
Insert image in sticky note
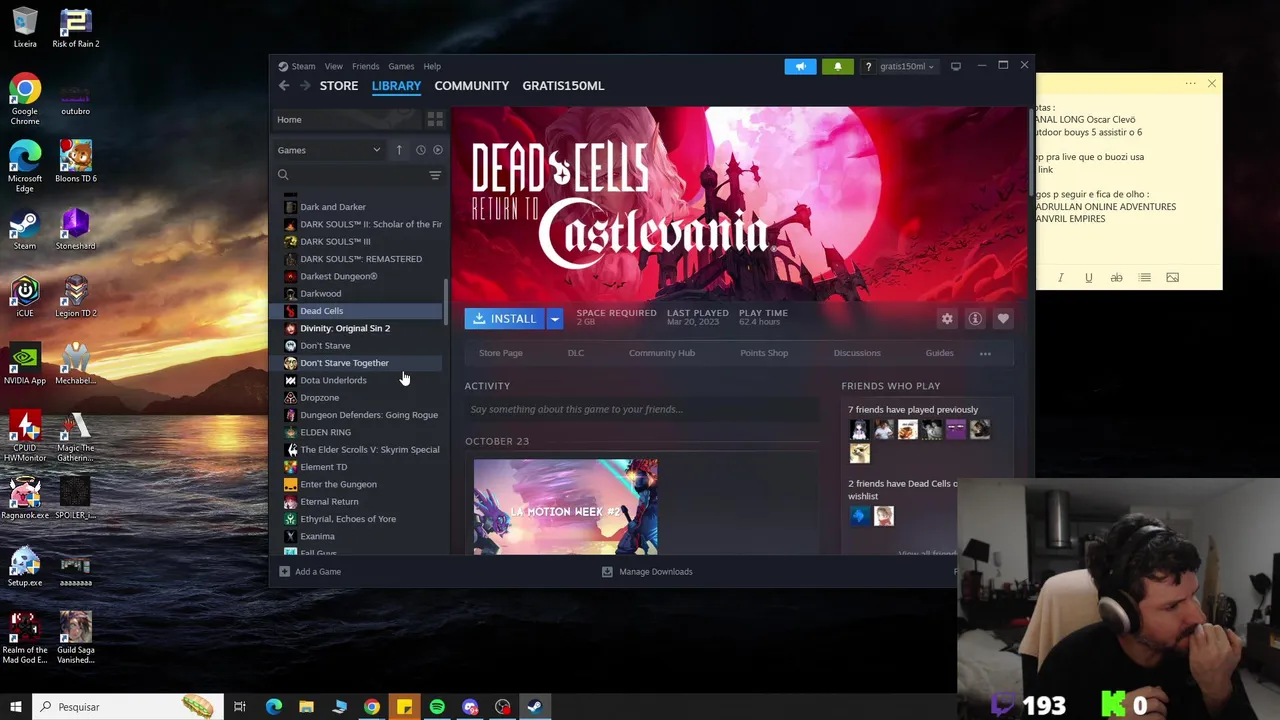pos(1172,278)
